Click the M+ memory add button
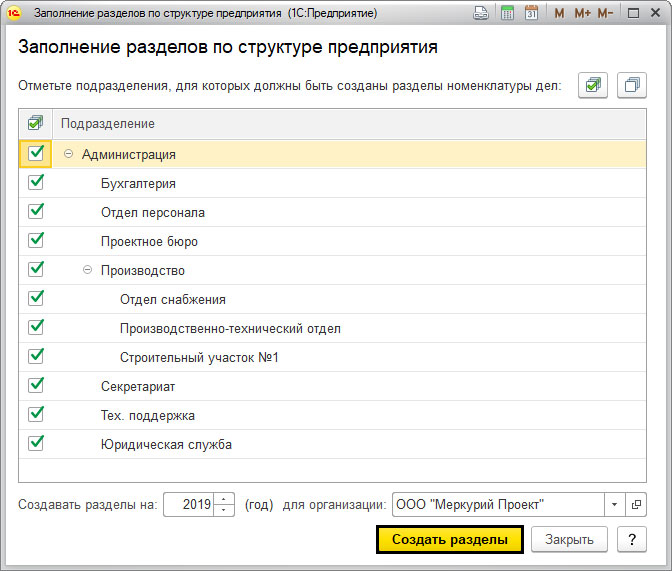The height and width of the screenshot is (571, 672). pos(582,13)
